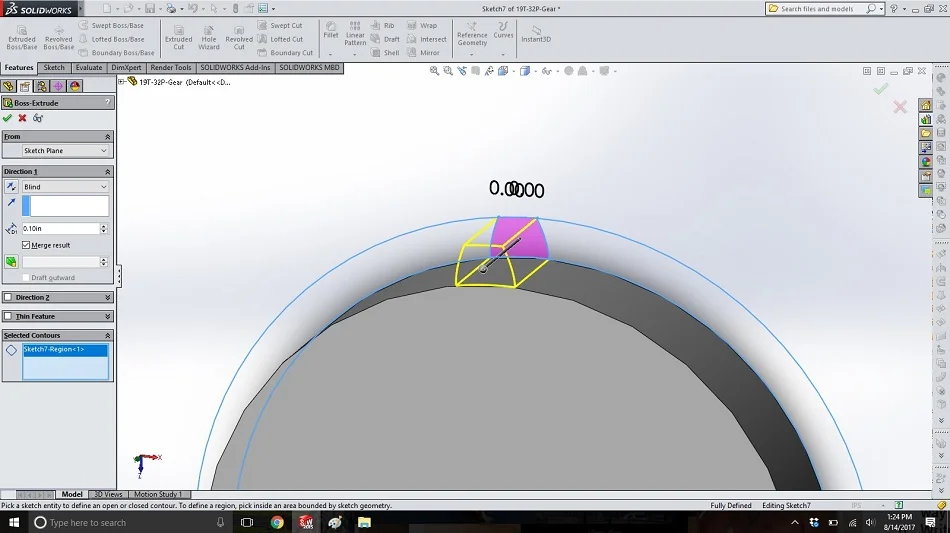Switch to the SOLIDWORKS MBD tab
950x533 pixels.
(x=309, y=68)
